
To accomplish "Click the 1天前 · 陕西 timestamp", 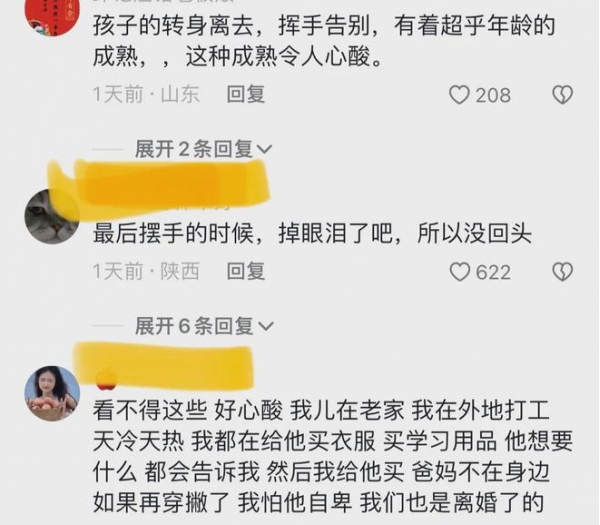I will tap(146, 272).
